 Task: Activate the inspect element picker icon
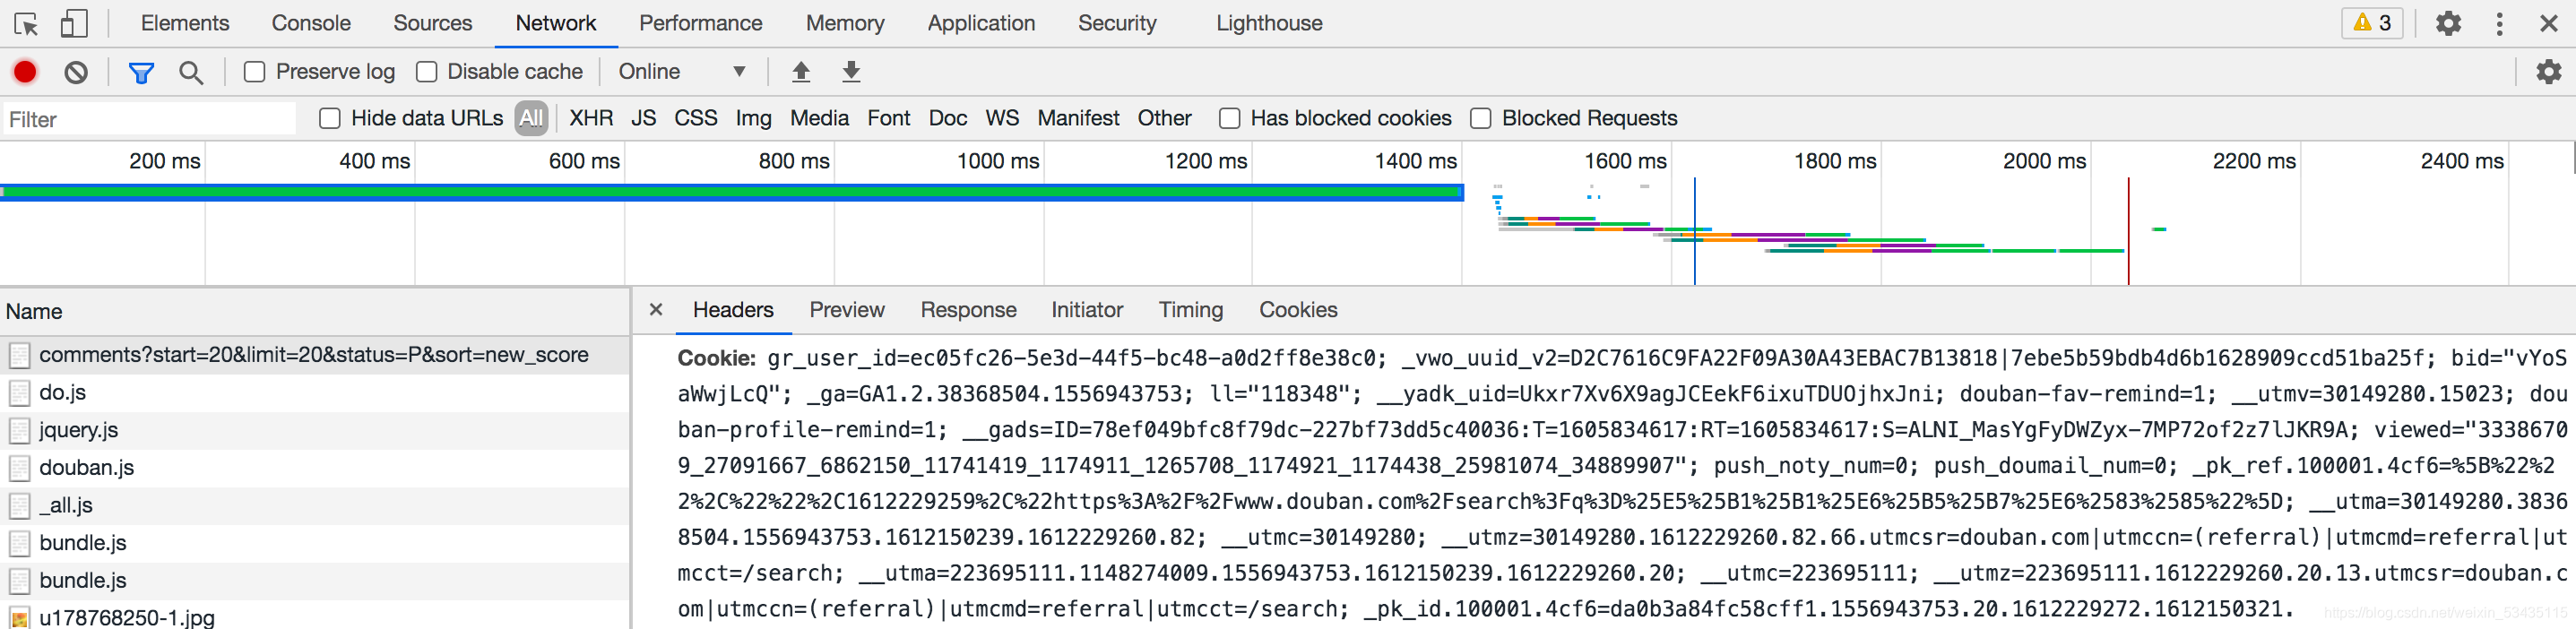coord(26,23)
